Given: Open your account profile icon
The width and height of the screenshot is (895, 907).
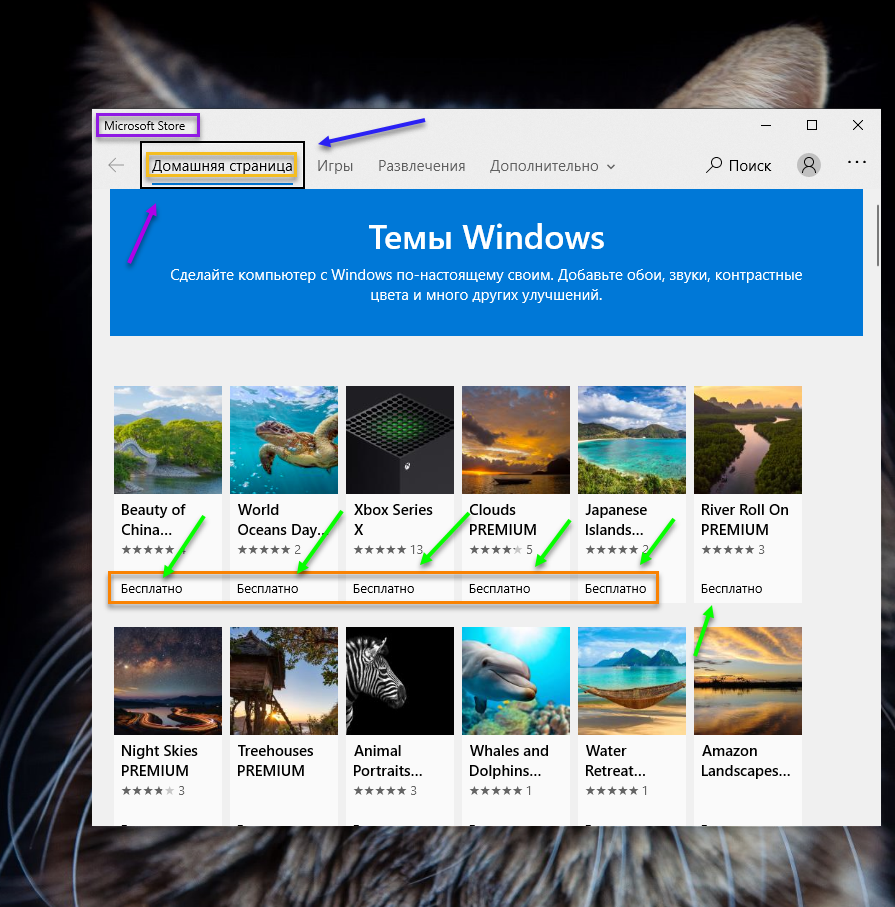Looking at the screenshot, I should [809, 165].
